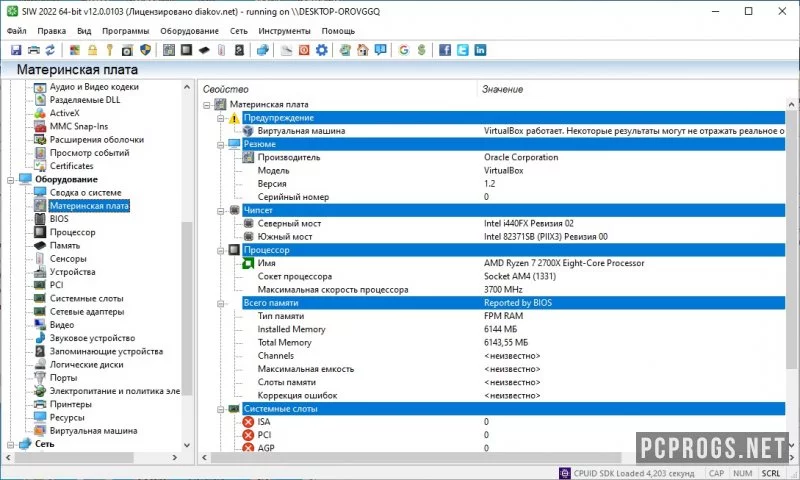Image resolution: width=800 pixels, height=480 pixels.
Task: Click the Twitter toolbar icon
Action: 463,50
